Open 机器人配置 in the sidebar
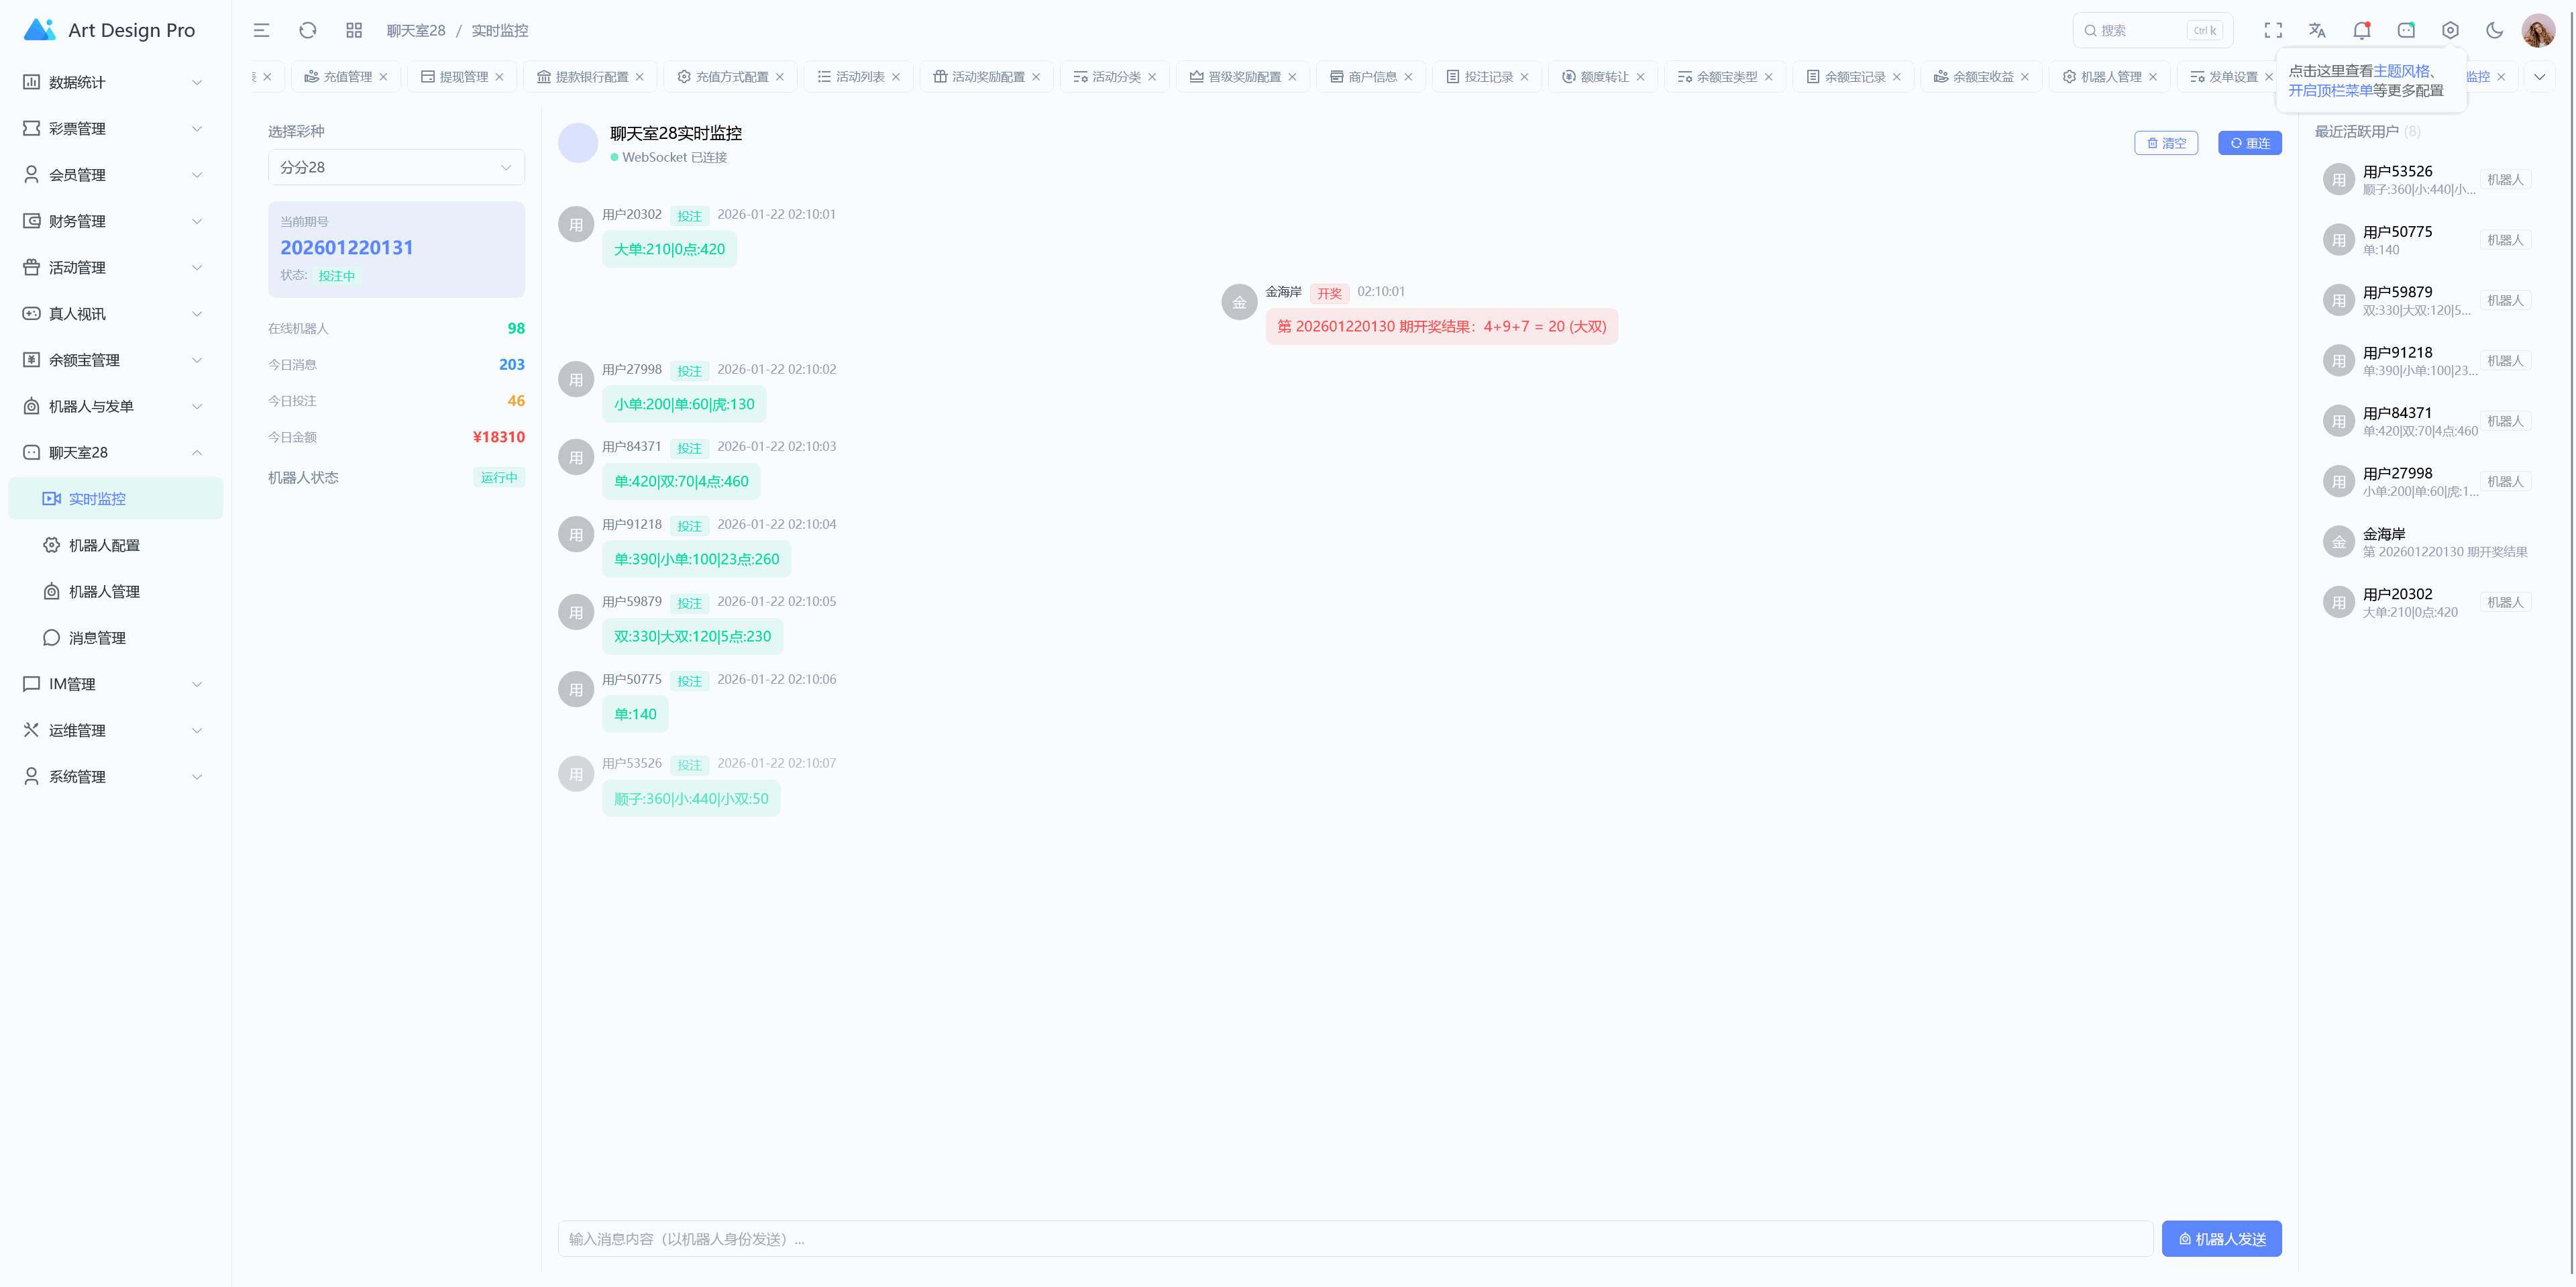 coord(104,545)
